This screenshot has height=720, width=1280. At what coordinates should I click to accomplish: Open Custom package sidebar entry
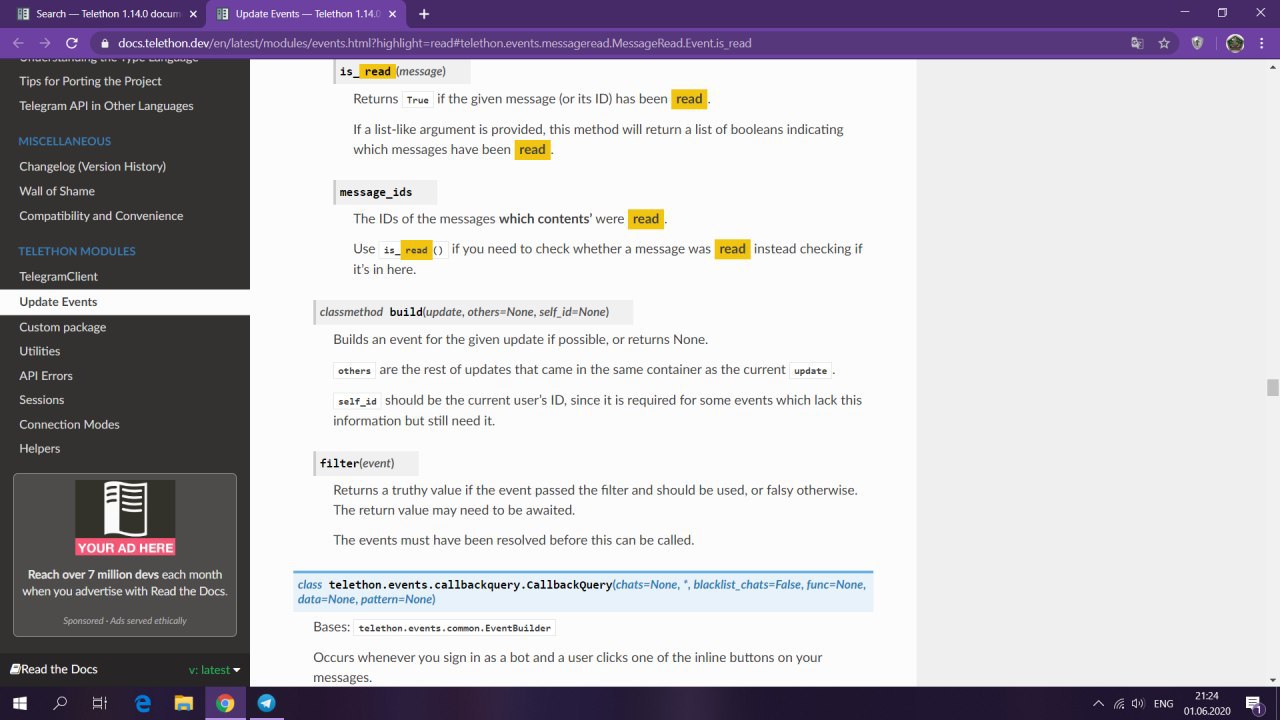pyautogui.click(x=62, y=327)
